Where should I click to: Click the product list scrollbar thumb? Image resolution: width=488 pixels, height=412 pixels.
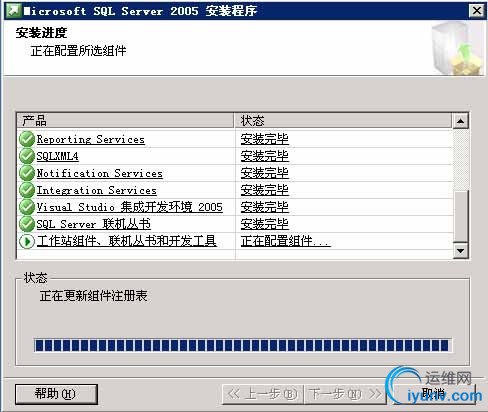point(461,216)
